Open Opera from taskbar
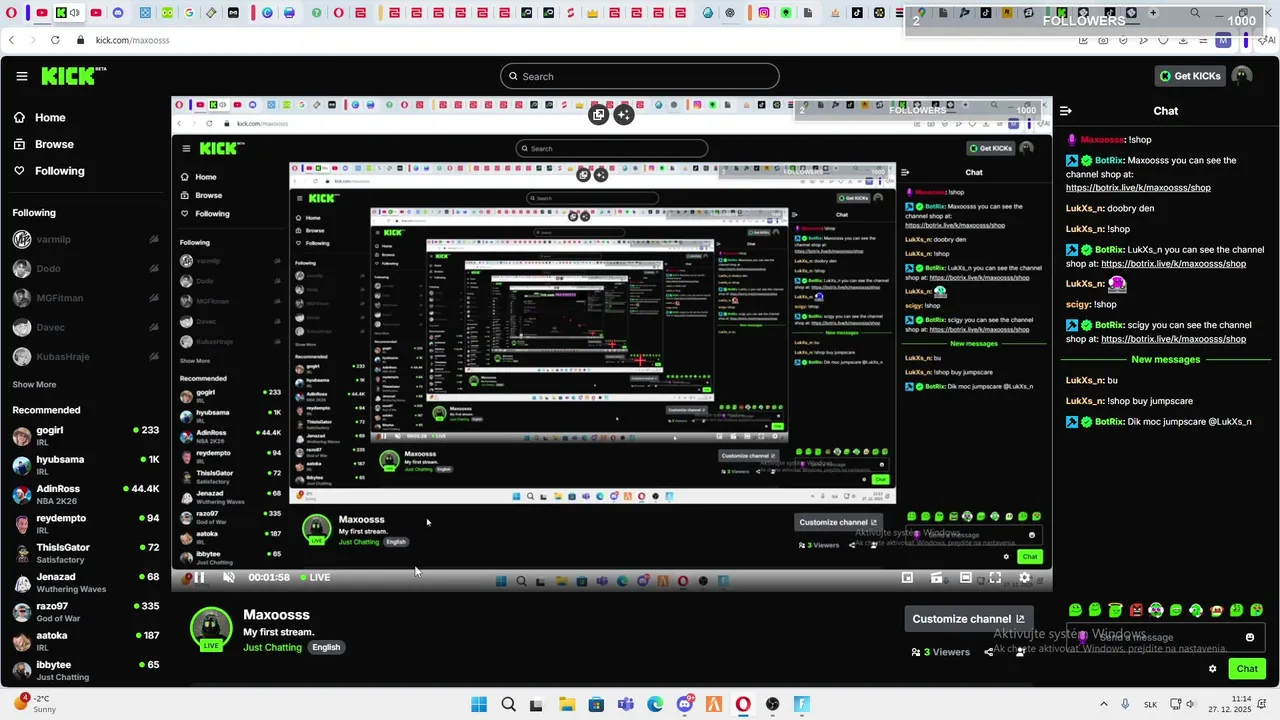The height and width of the screenshot is (720, 1280). tap(743, 704)
